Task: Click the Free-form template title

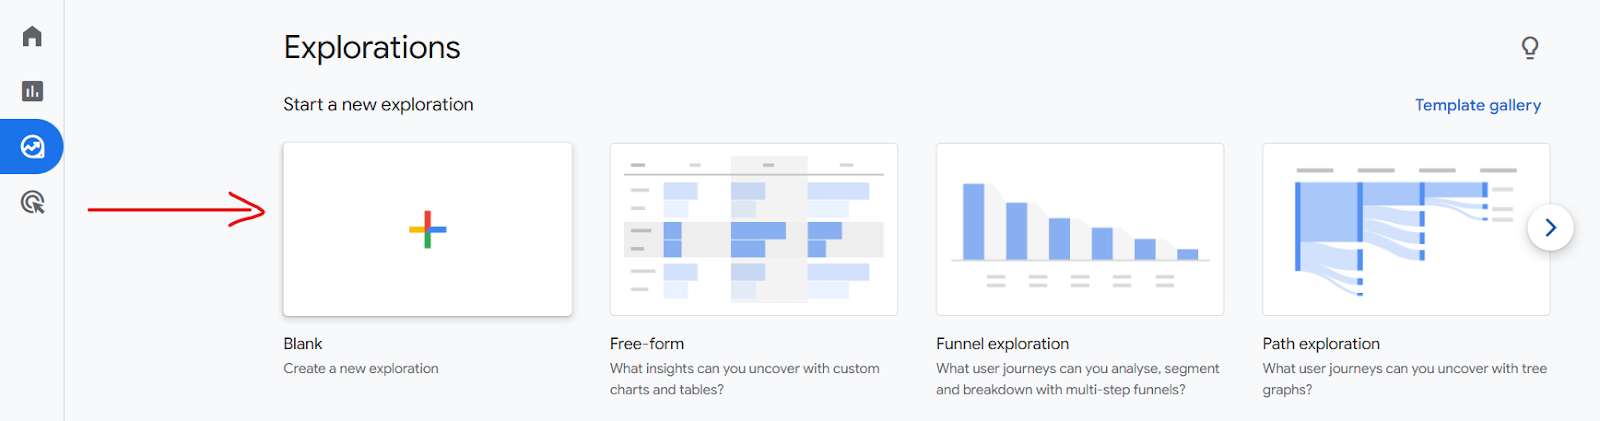Action: pos(647,344)
